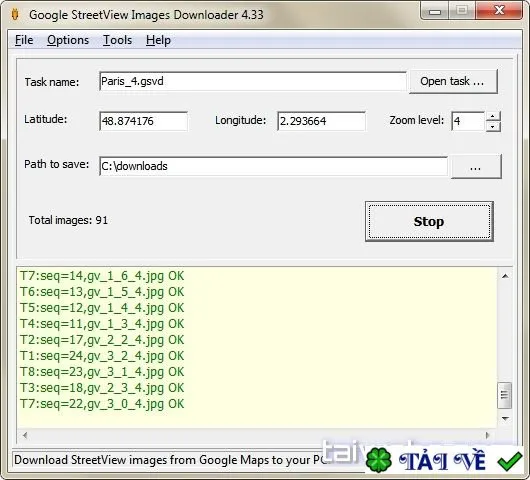This screenshot has height=480, width=530.
Task: Click horizontal scroll left arrow
Action: click(25, 435)
